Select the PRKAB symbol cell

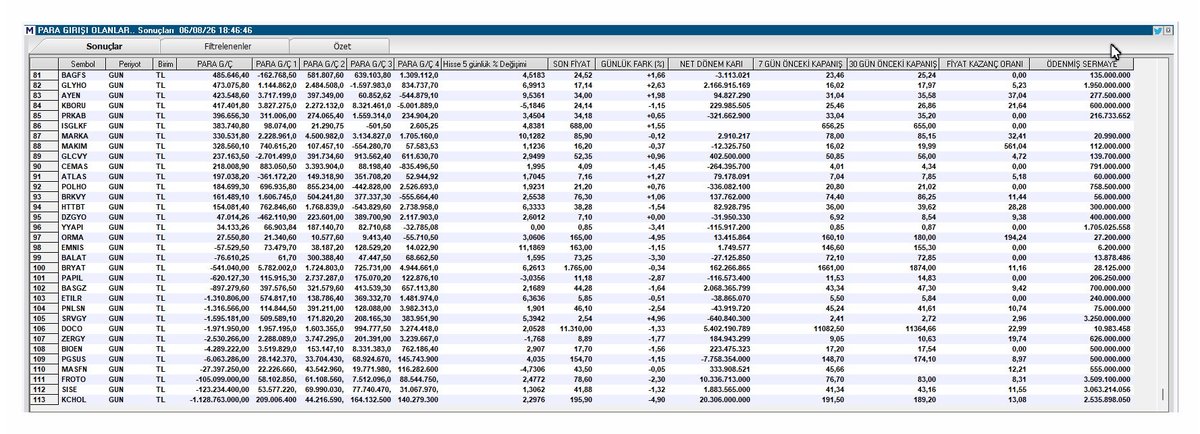click(81, 115)
